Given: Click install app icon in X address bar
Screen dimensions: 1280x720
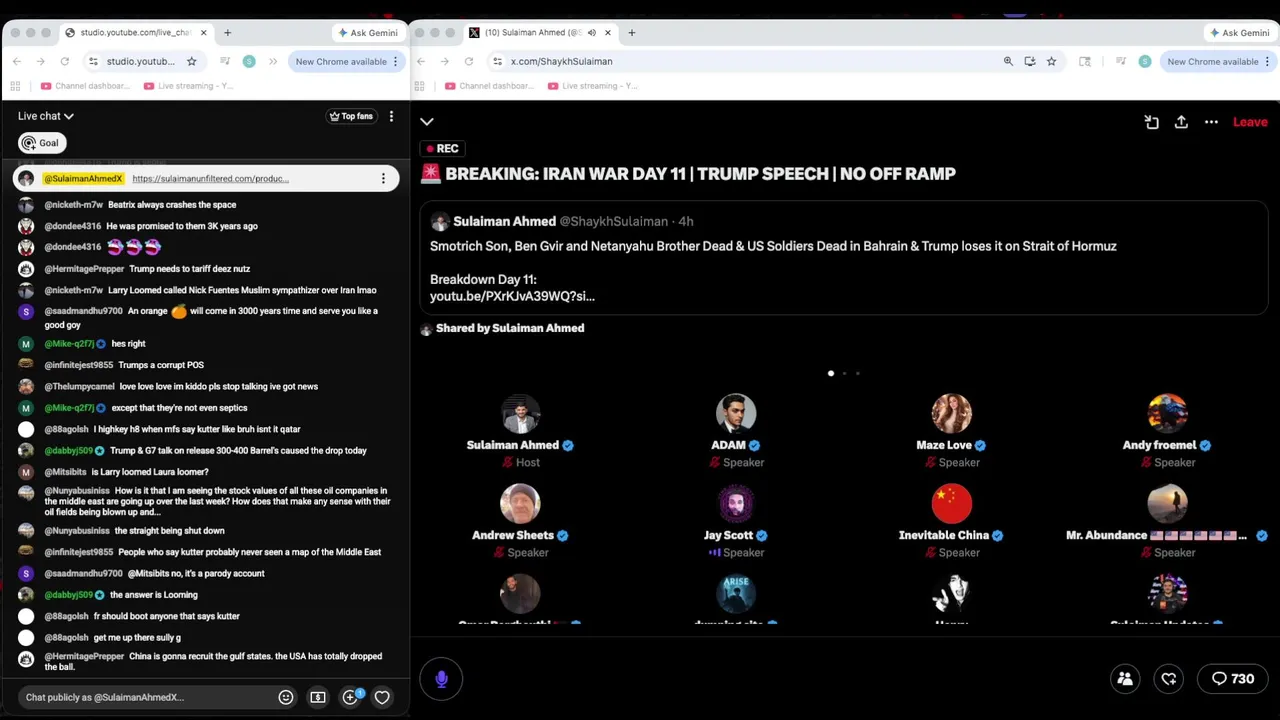Looking at the screenshot, I should [x=1030, y=61].
